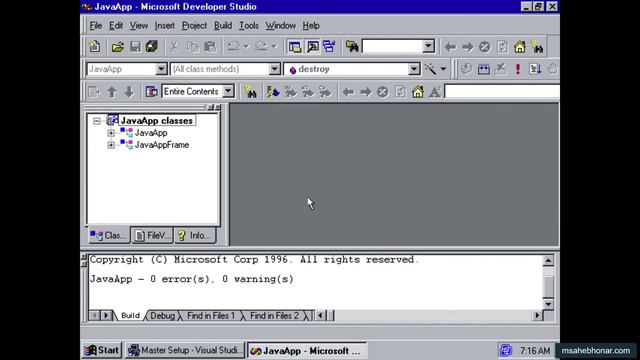
Task: Open the Window menu
Action: point(280,26)
